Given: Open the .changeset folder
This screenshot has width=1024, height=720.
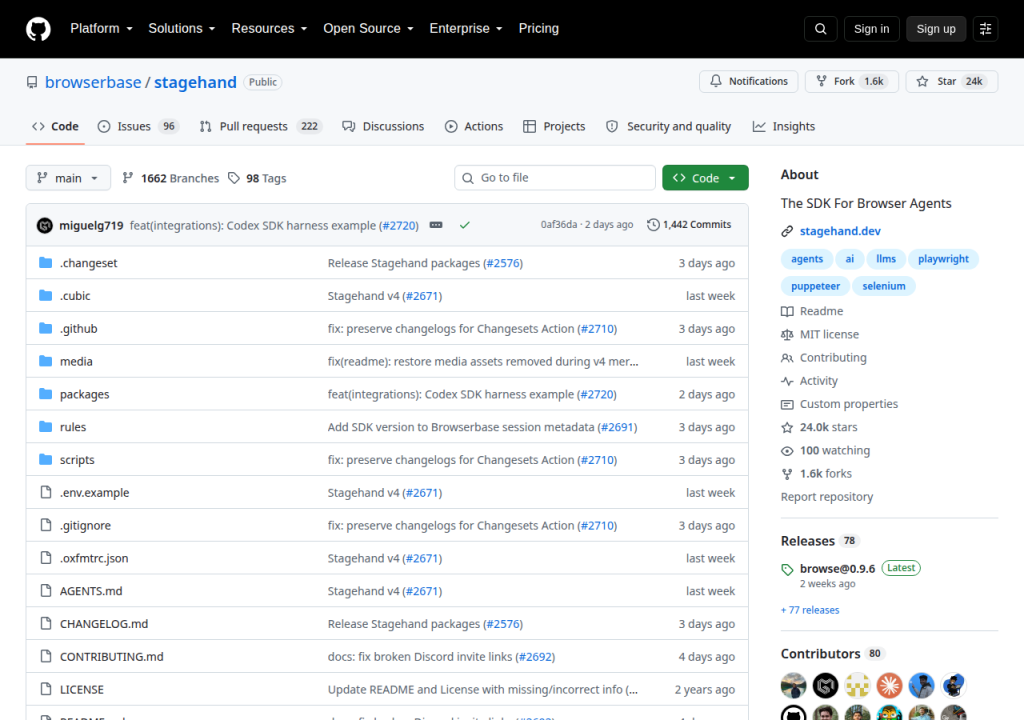Looking at the screenshot, I should [x=88, y=263].
